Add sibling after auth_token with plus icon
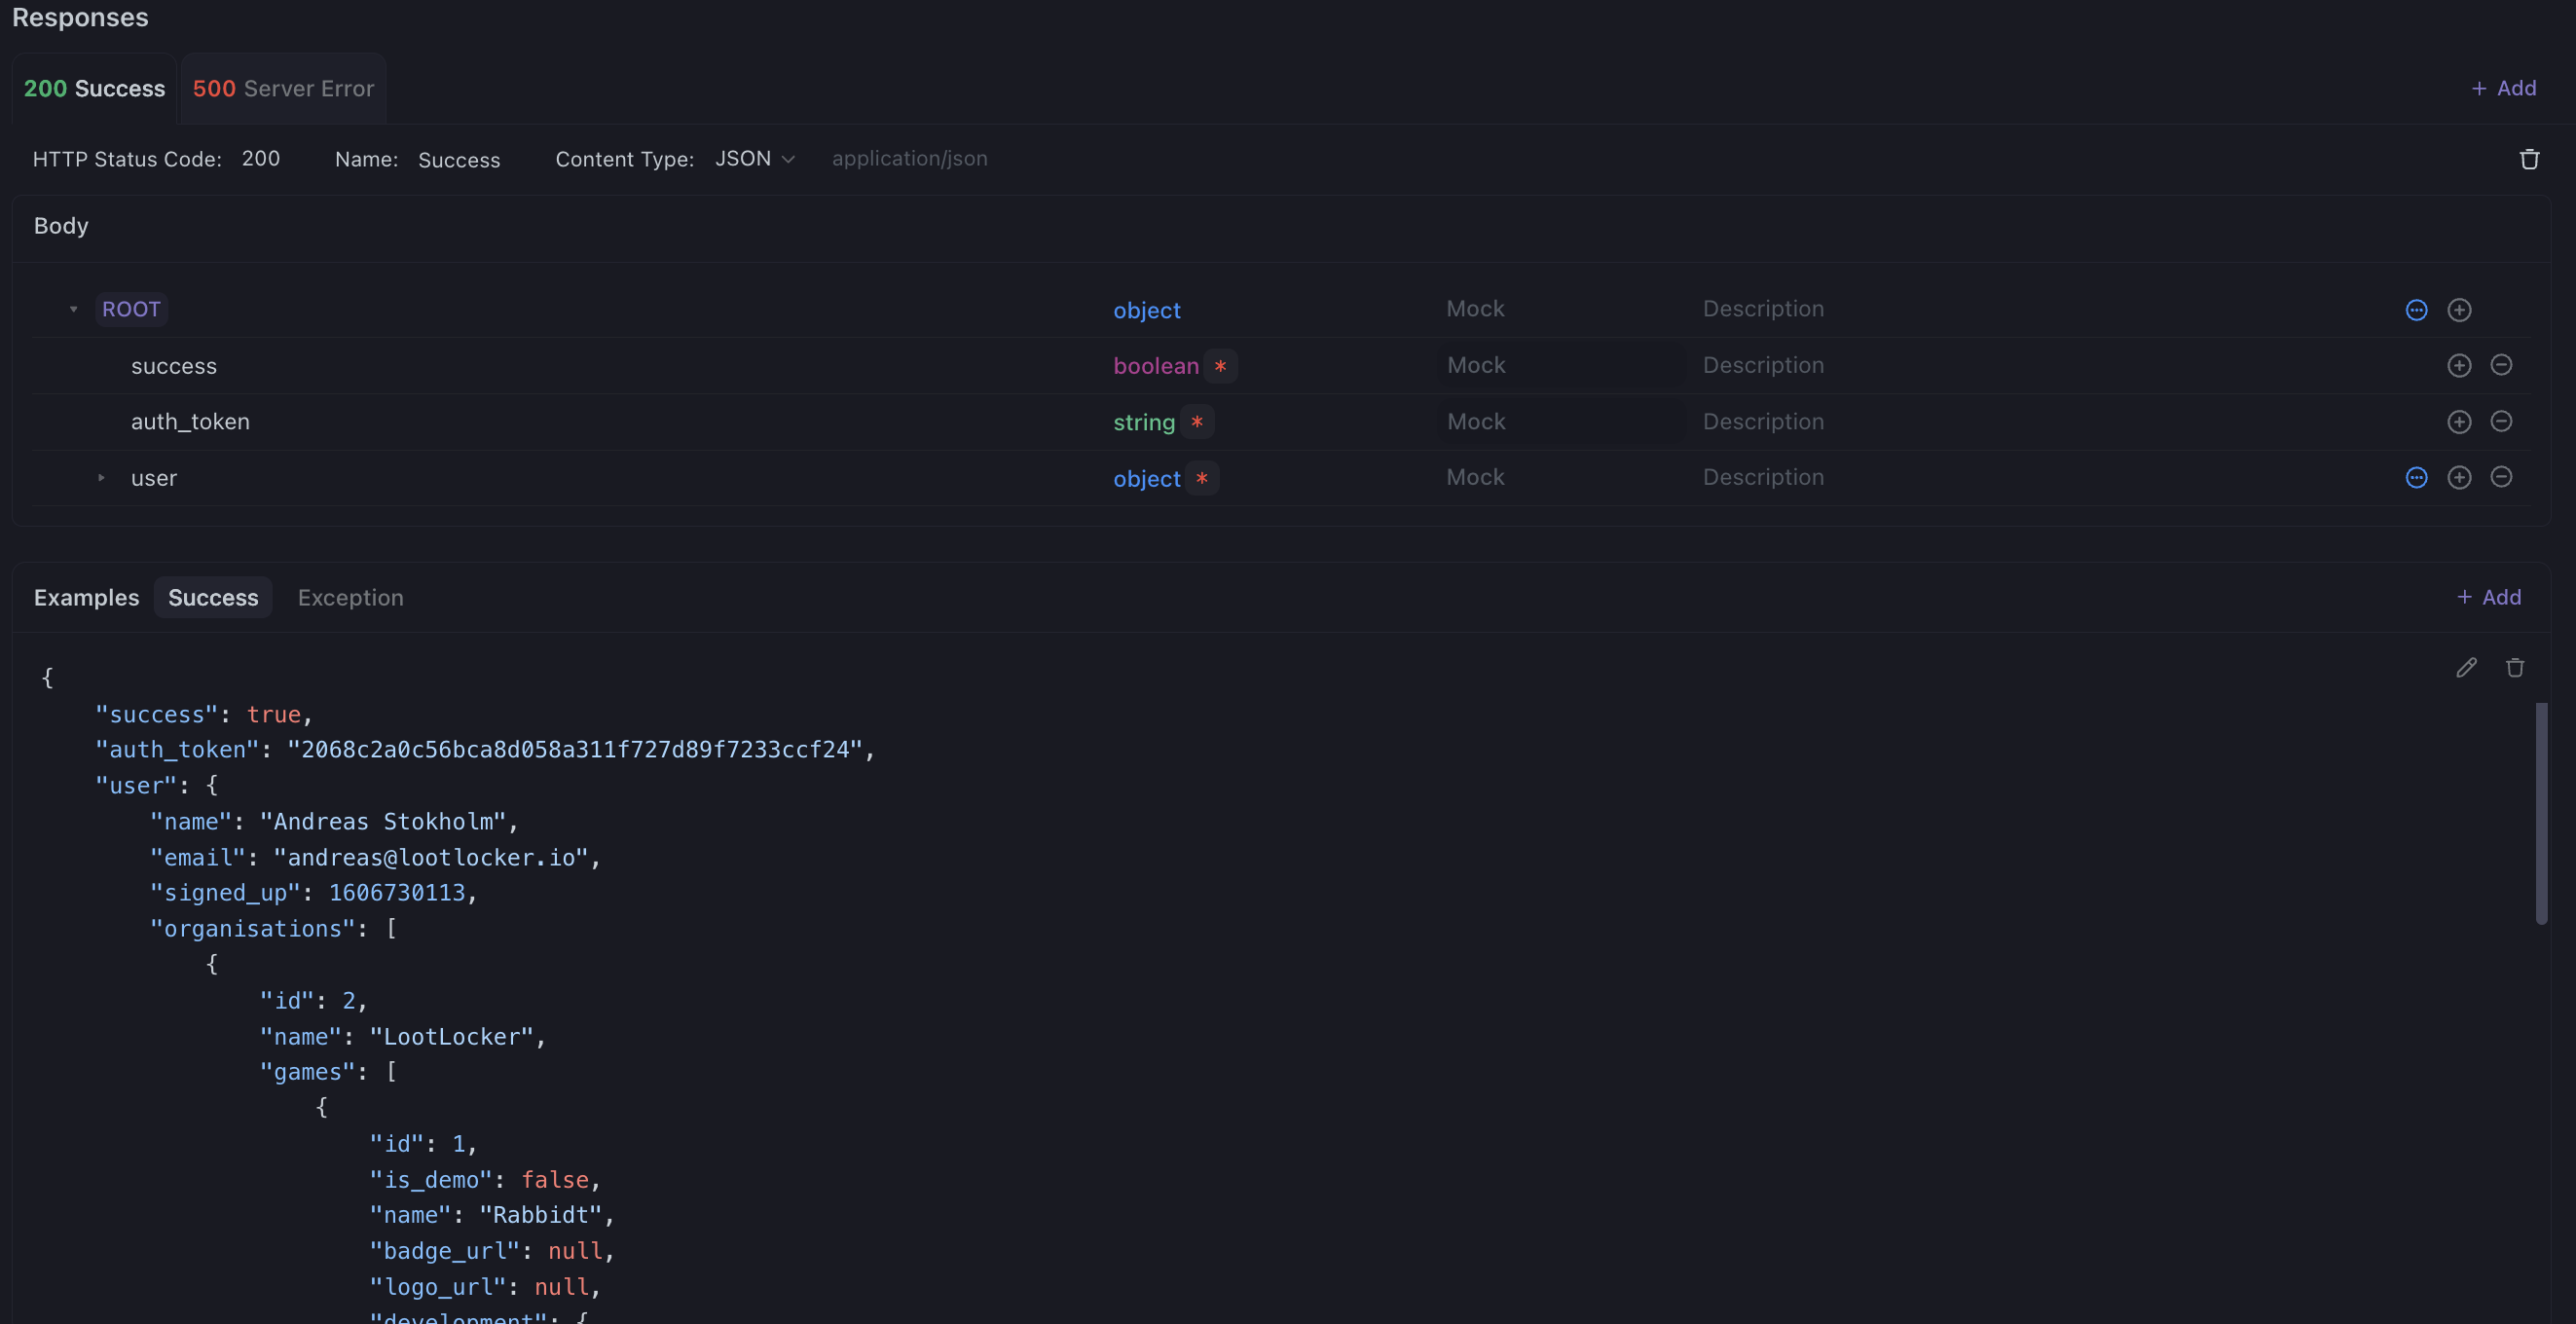Image resolution: width=2576 pixels, height=1324 pixels. coord(2459,422)
